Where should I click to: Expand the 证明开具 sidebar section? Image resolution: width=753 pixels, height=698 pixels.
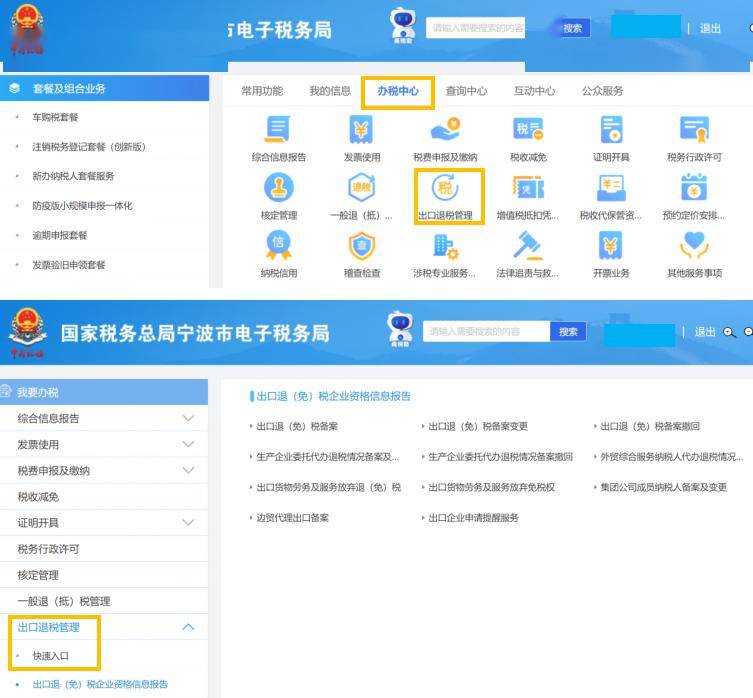pyautogui.click(x=187, y=523)
